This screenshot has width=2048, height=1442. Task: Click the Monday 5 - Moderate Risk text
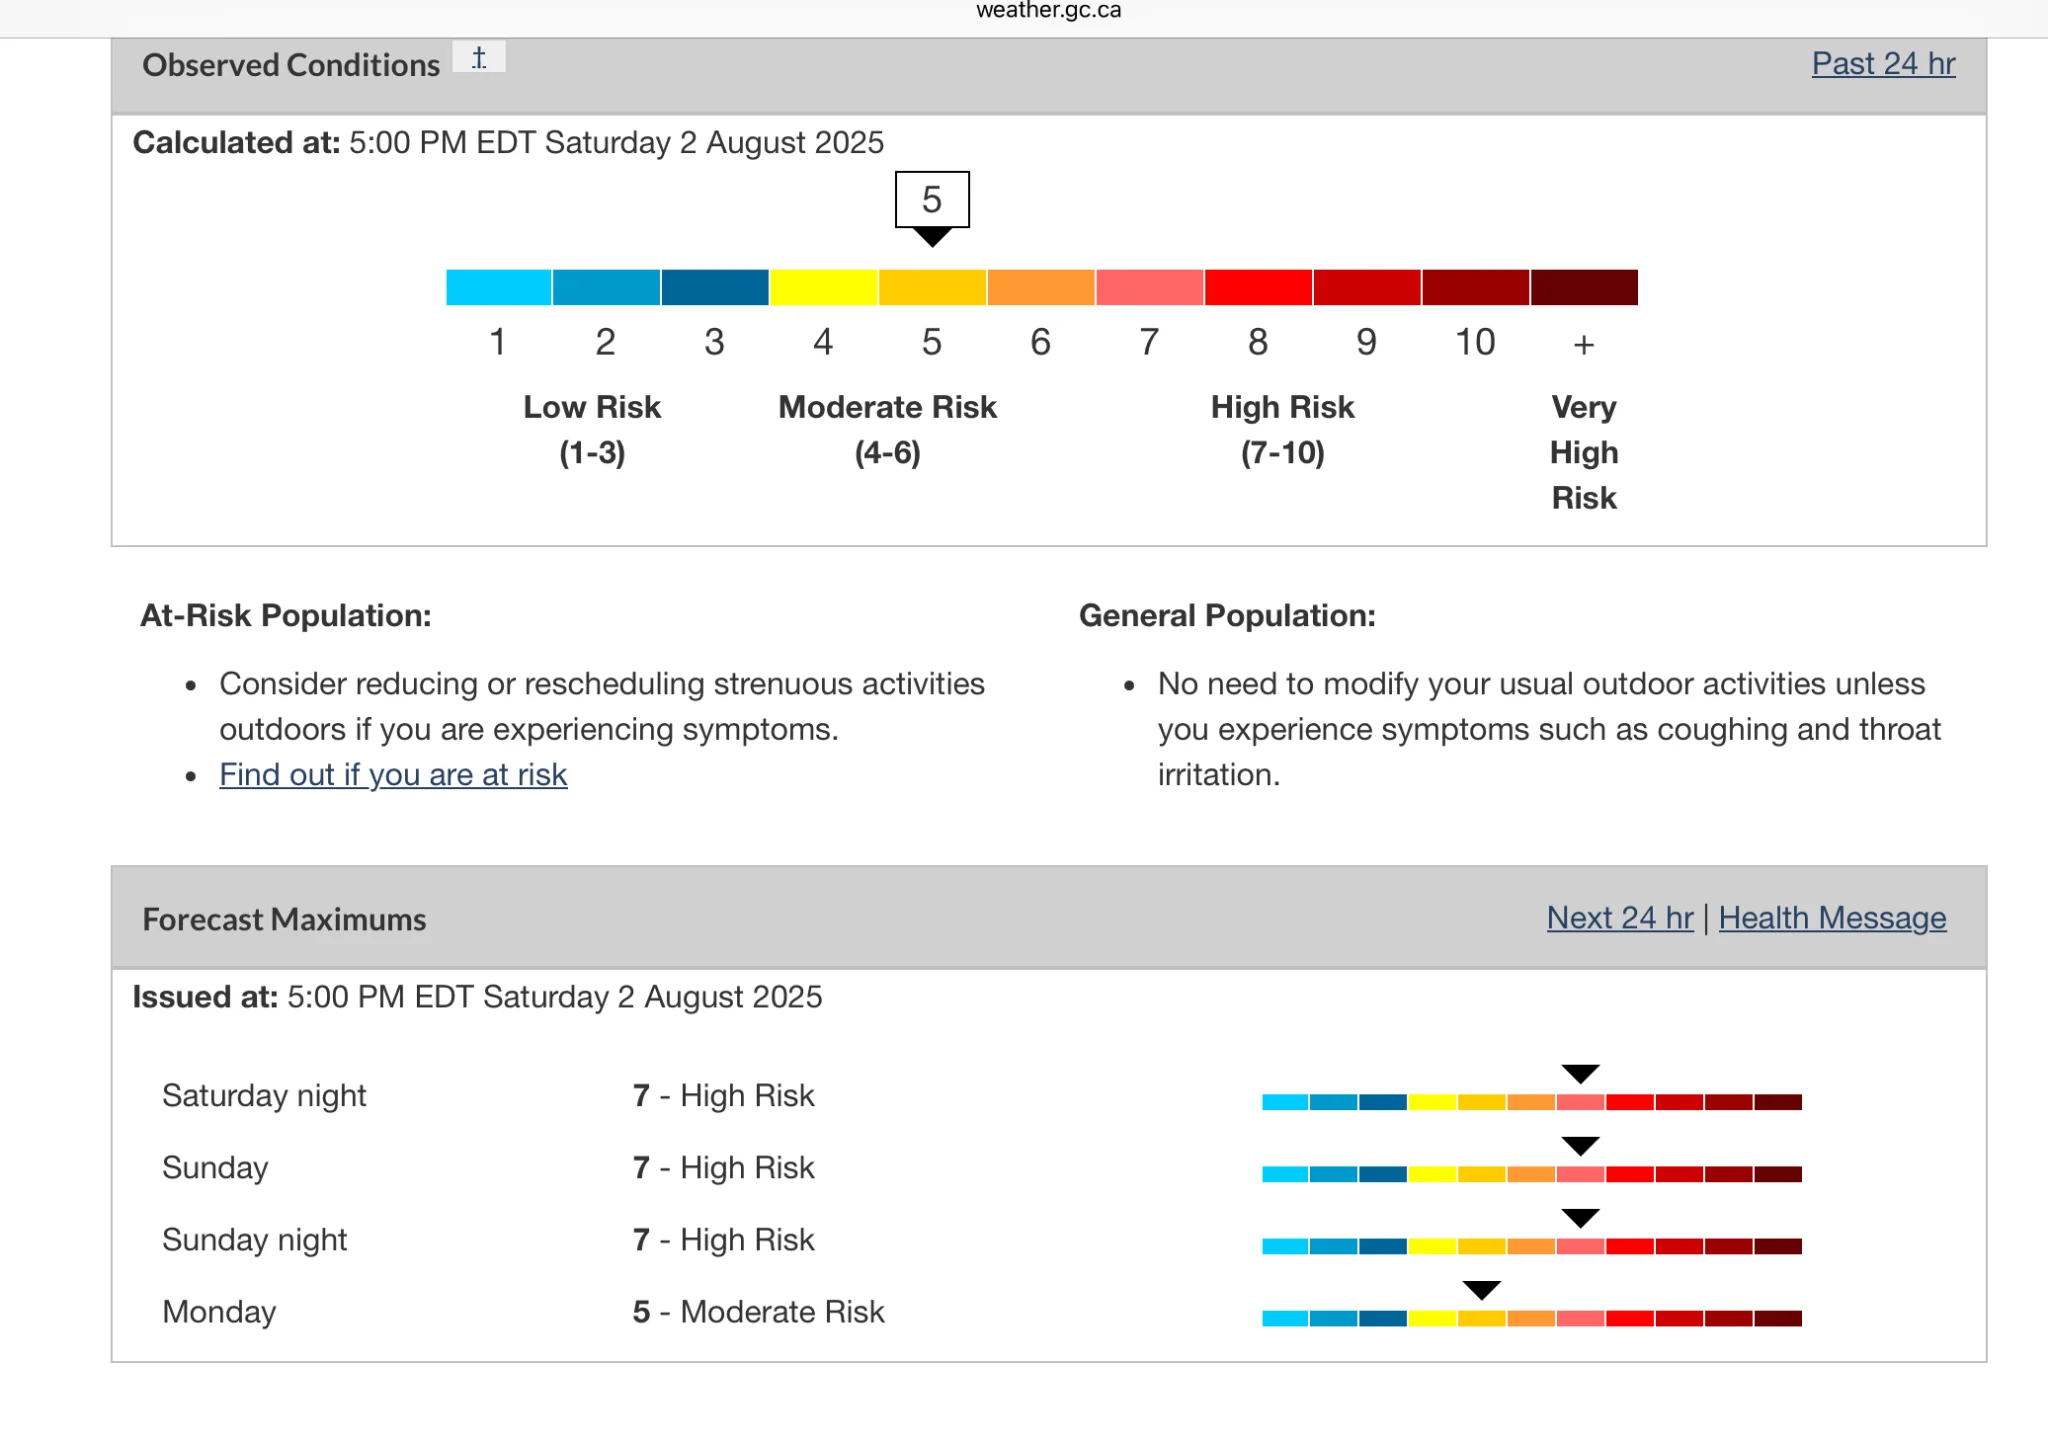point(758,1311)
